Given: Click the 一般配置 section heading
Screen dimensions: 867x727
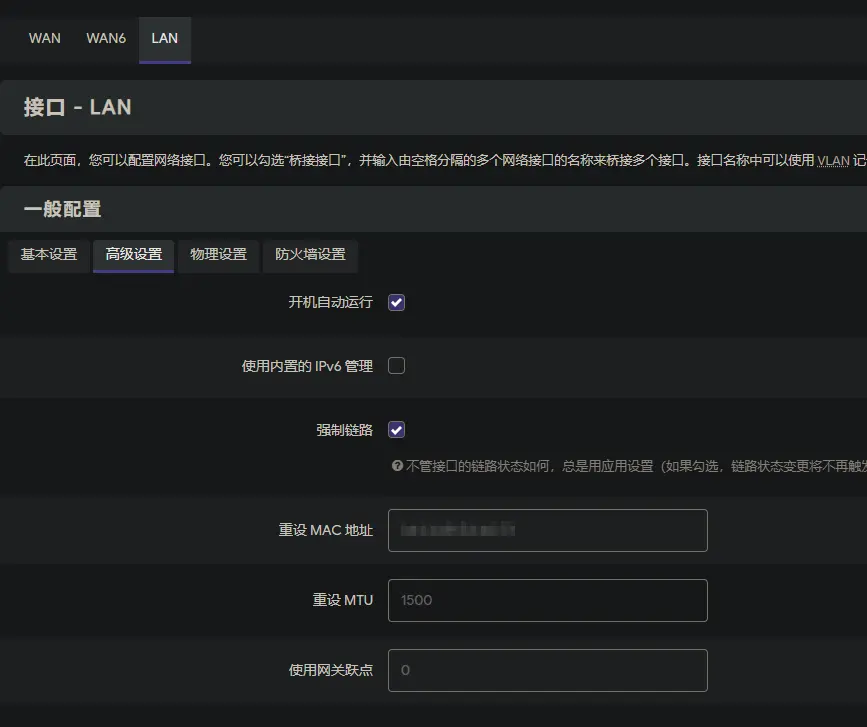Looking at the screenshot, I should 62,209.
